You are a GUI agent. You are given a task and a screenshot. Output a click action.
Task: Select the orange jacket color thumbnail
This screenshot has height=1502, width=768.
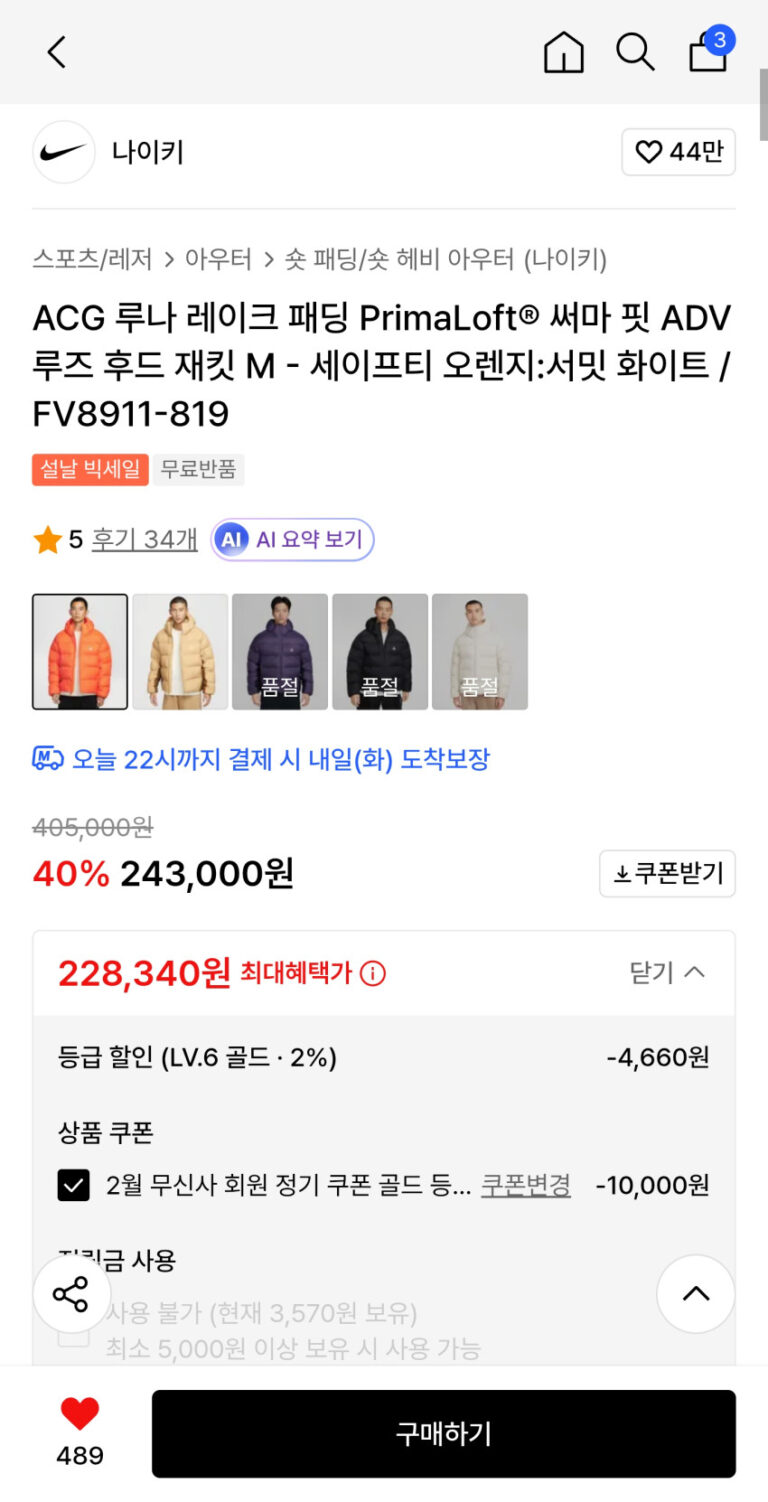pyautogui.click(x=80, y=652)
